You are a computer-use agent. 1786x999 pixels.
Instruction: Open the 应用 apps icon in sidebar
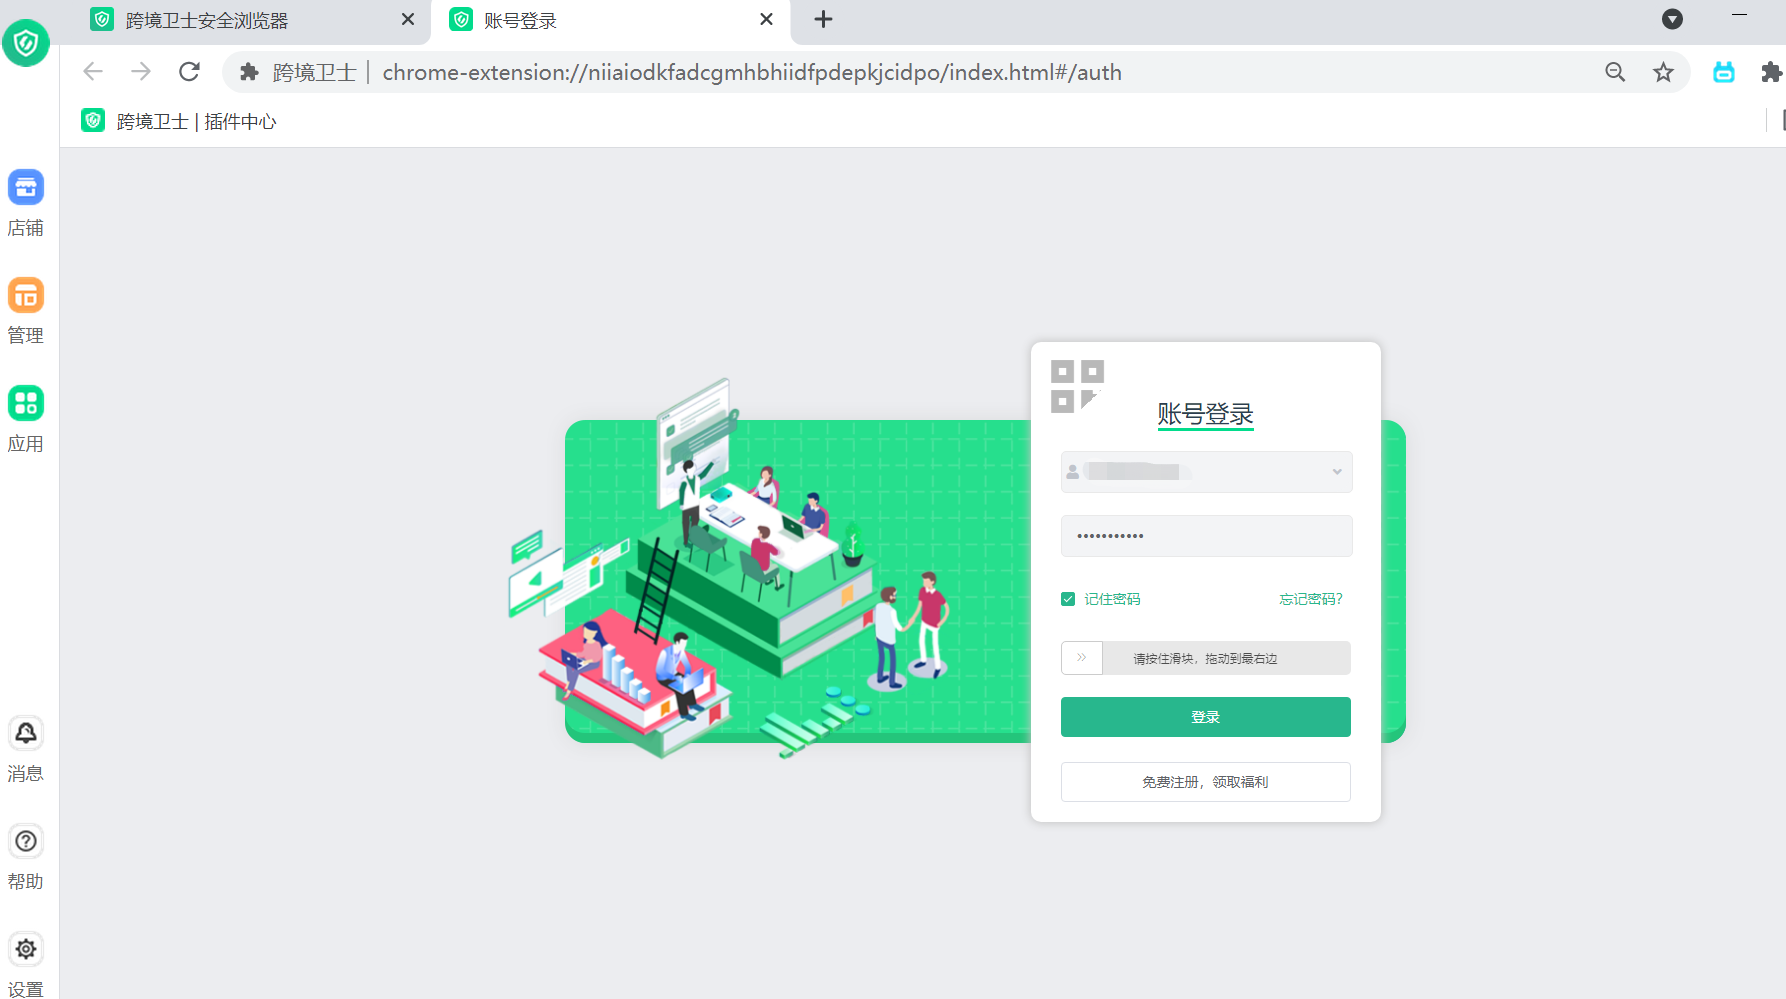[26, 403]
